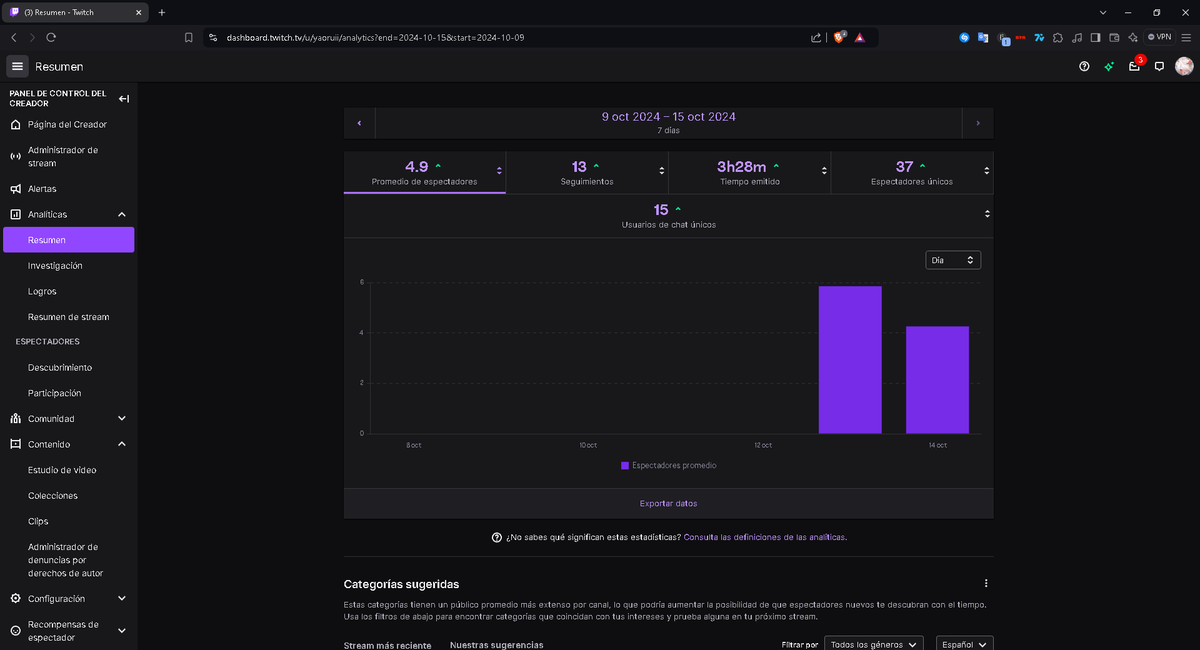Open the Todos los géneros filter dropdown
The width and height of the screenshot is (1200, 650).
coord(873,644)
